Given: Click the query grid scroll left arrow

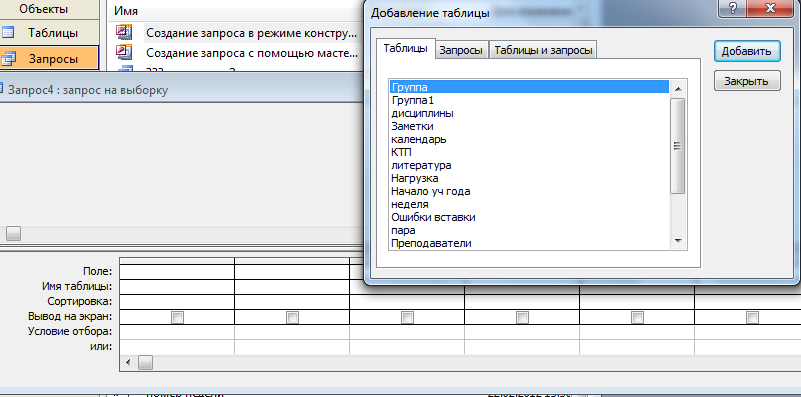Looking at the screenshot, I should [128, 363].
